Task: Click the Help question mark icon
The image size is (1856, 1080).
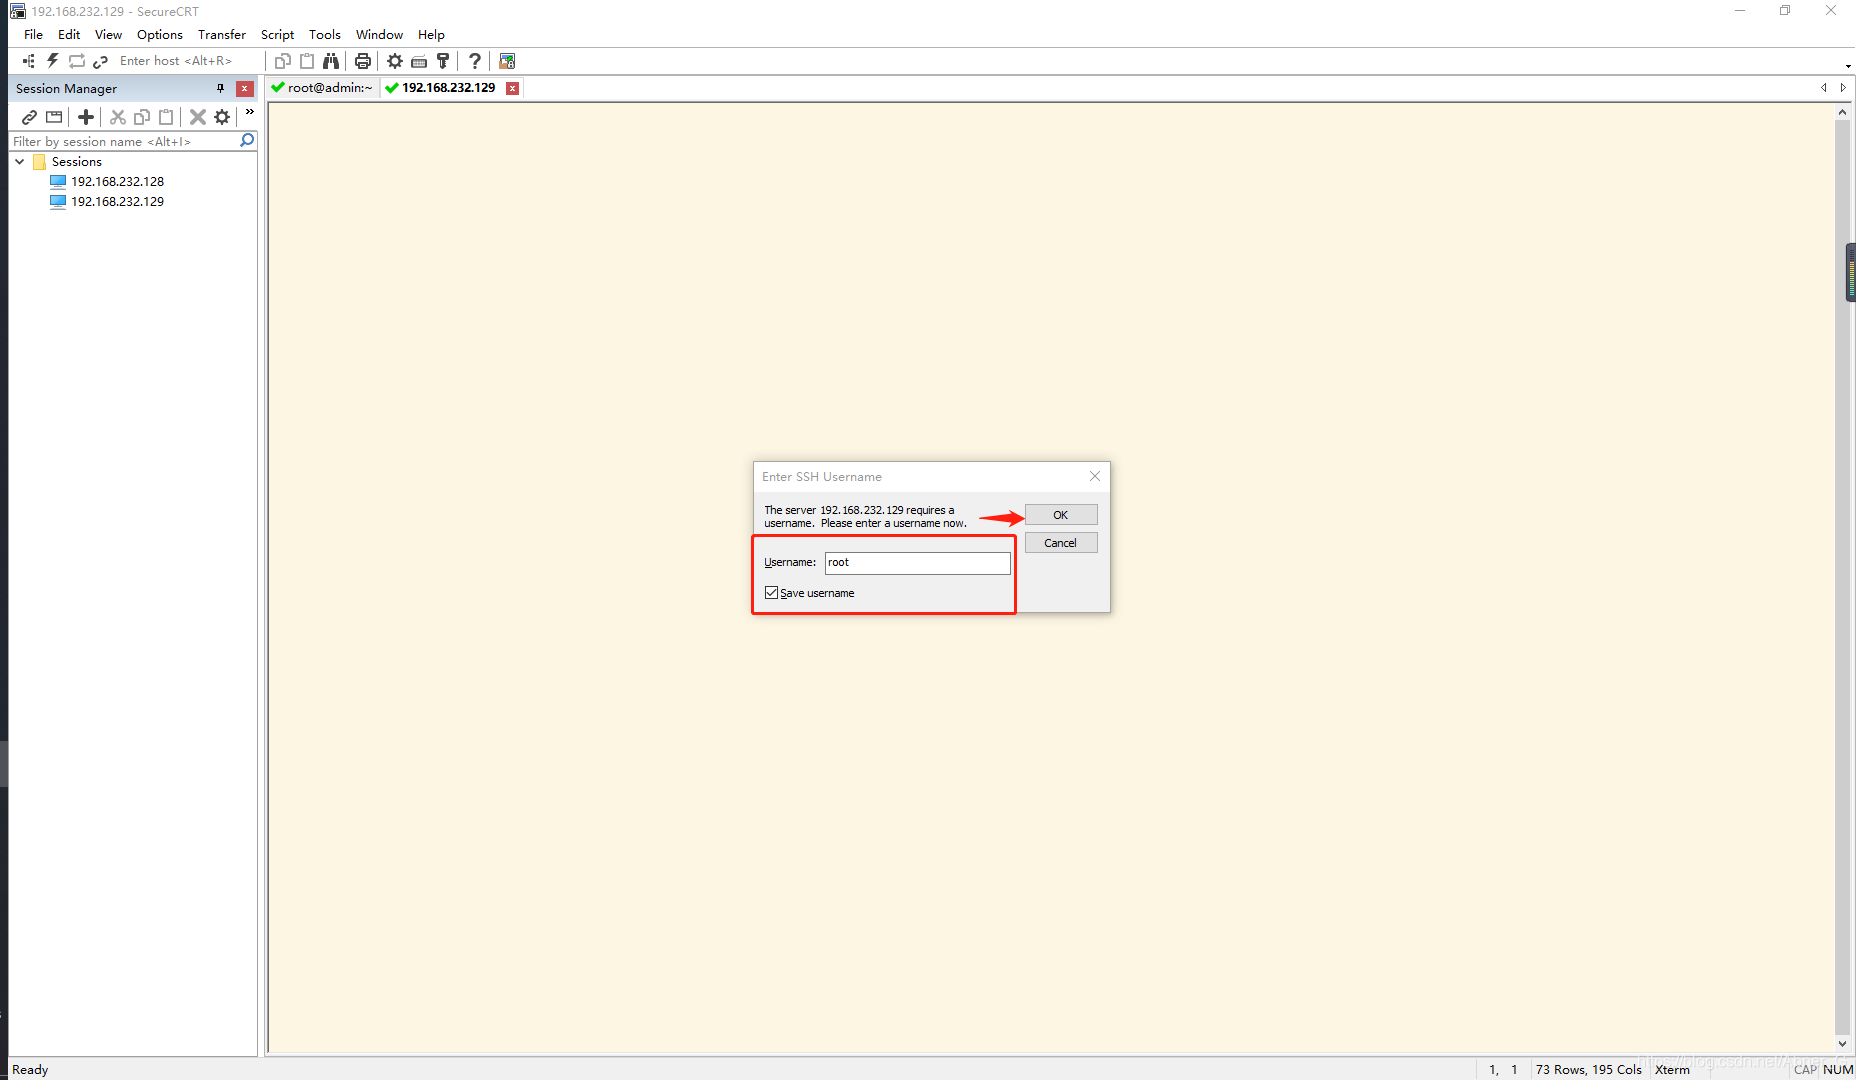Action: pyautogui.click(x=475, y=61)
